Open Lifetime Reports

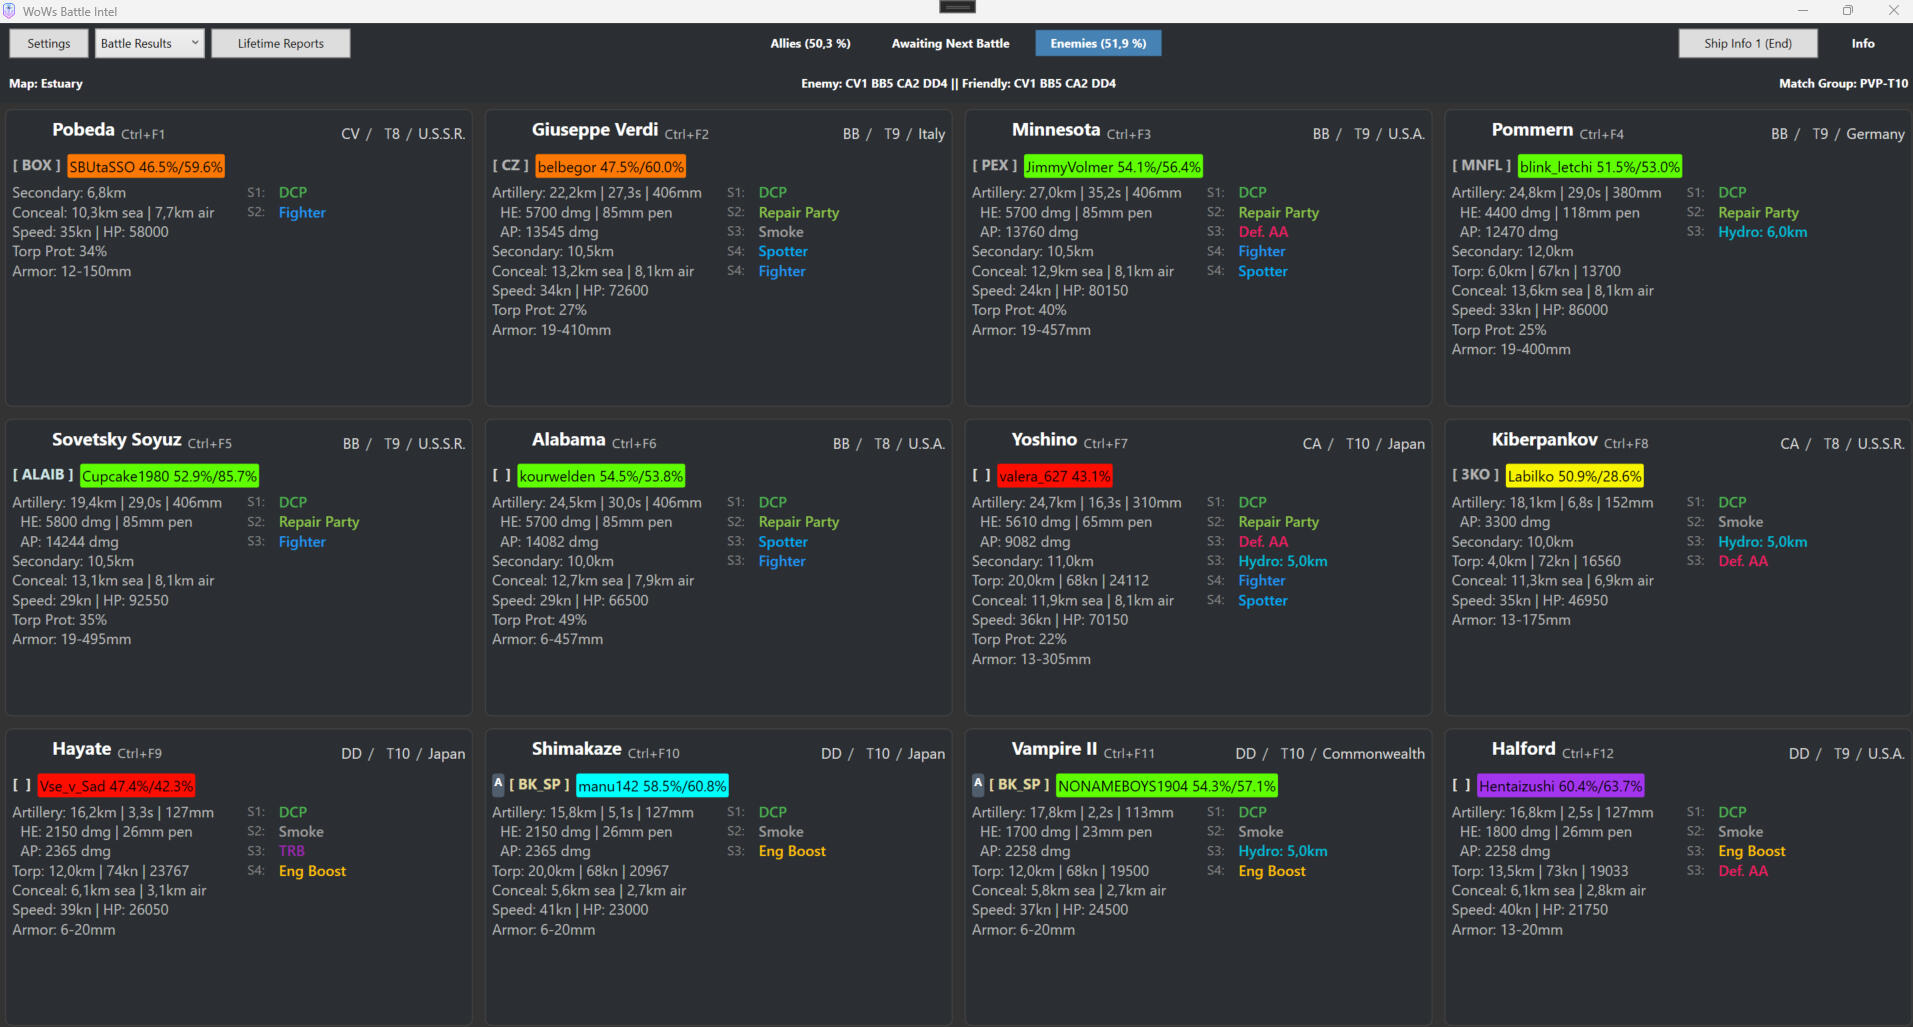click(281, 43)
